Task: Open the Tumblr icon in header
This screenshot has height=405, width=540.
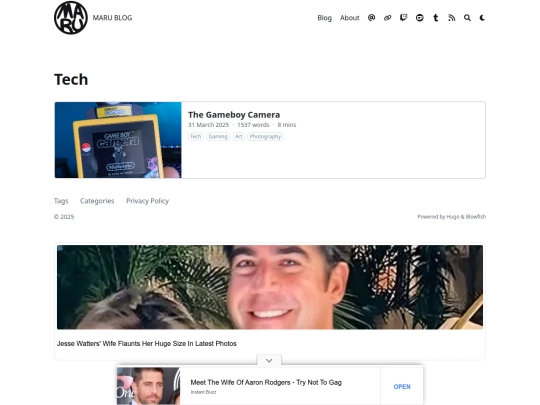Action: (x=436, y=18)
